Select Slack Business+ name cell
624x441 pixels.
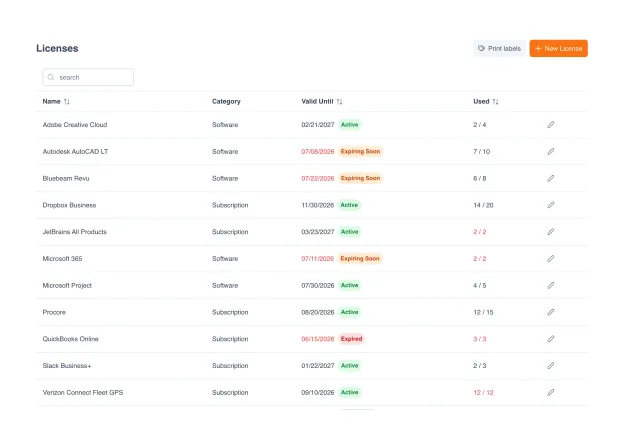coord(66,365)
